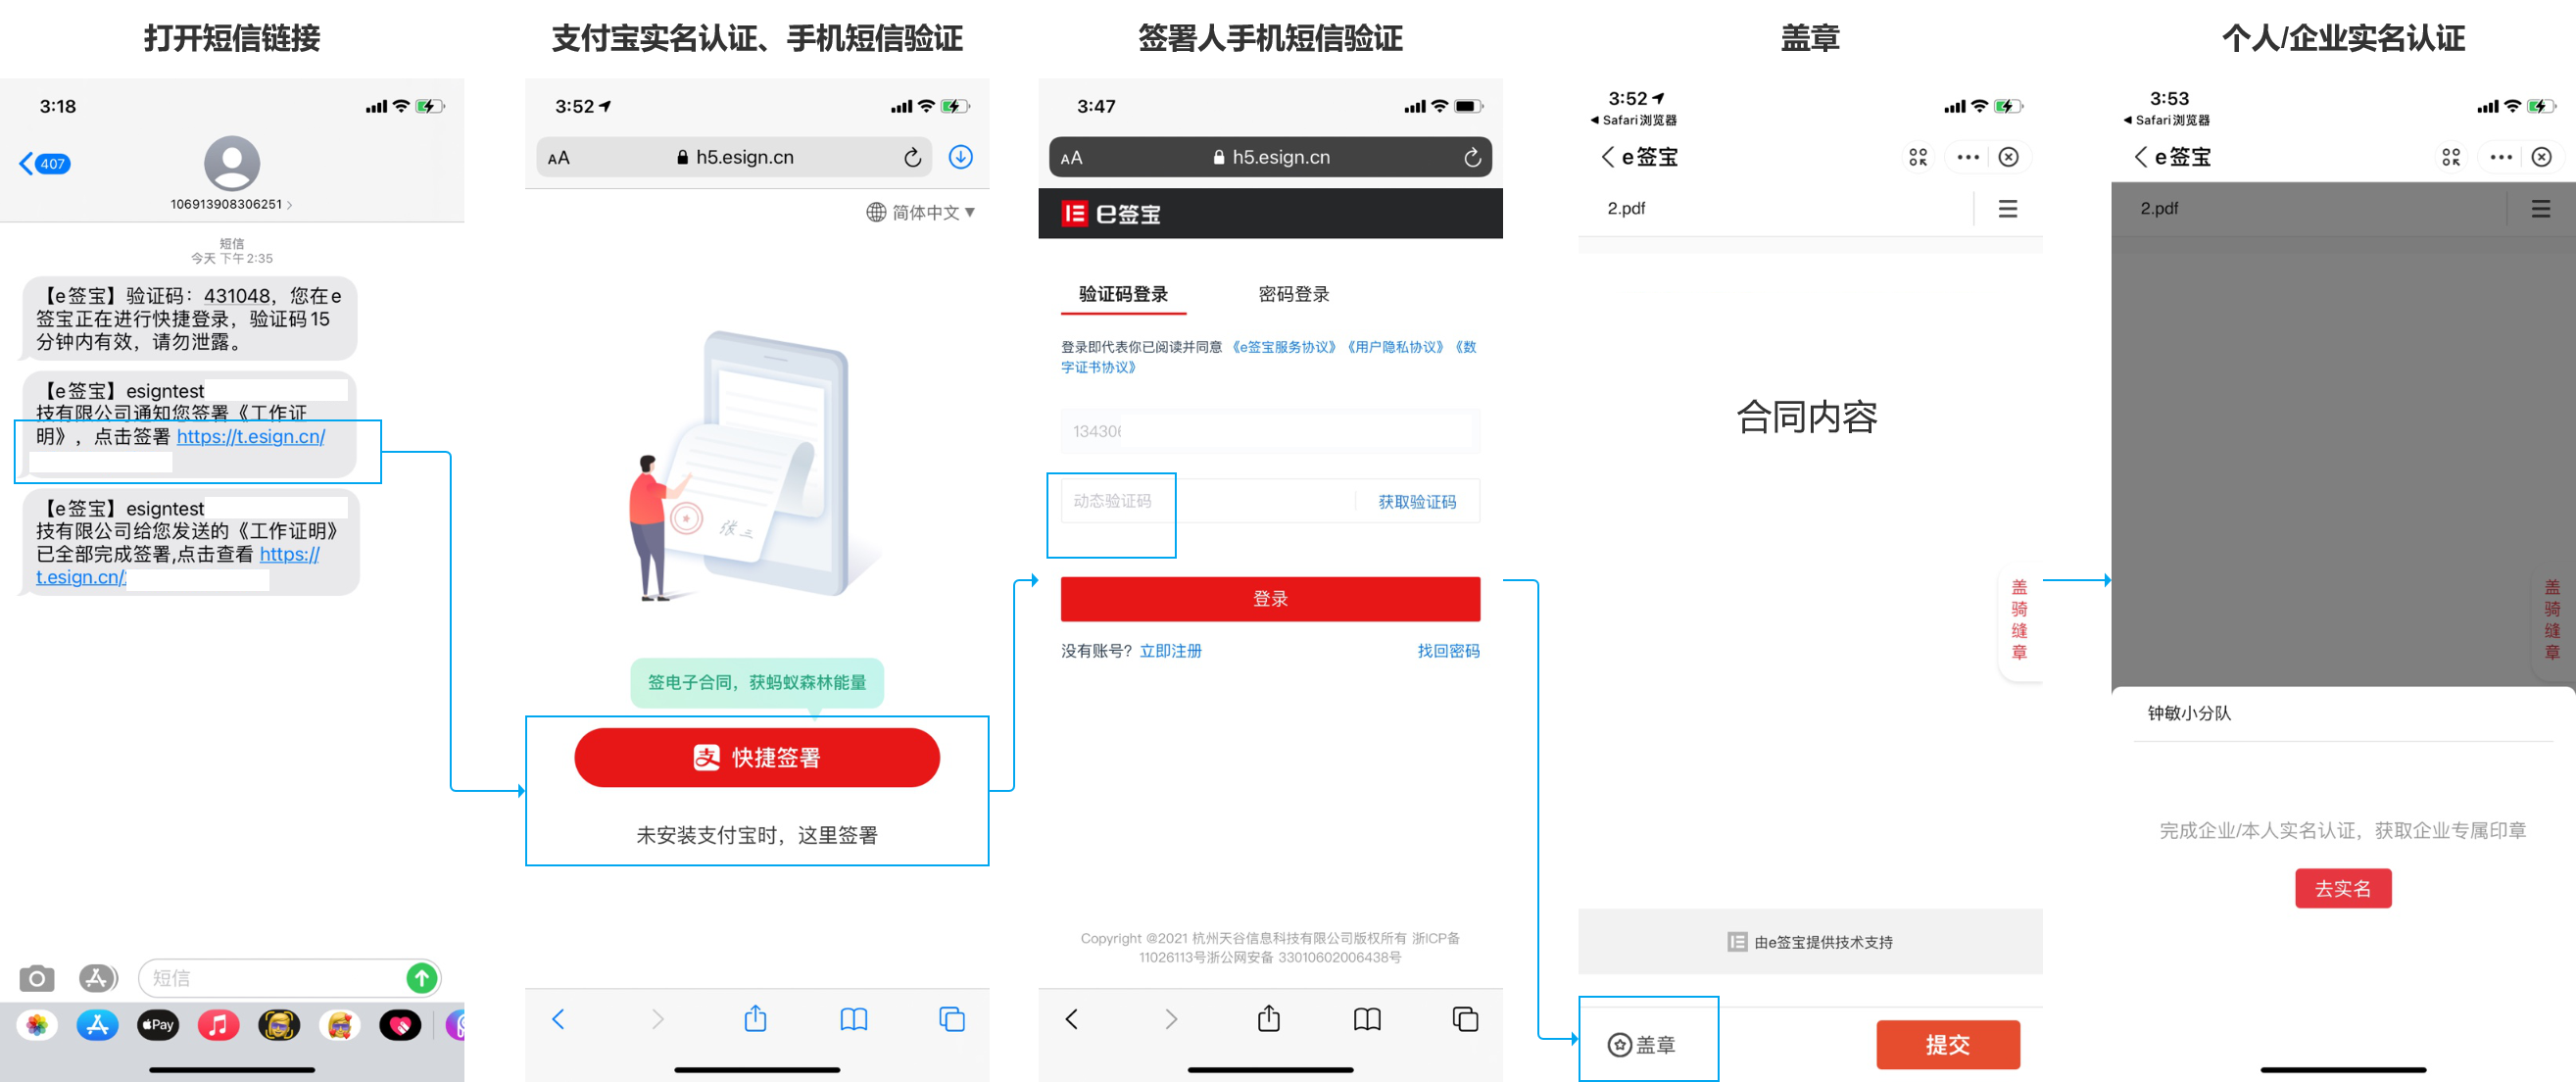This screenshot has width=2576, height=1082.
Task: Tap the 盖章 stamp button
Action: (1641, 1044)
